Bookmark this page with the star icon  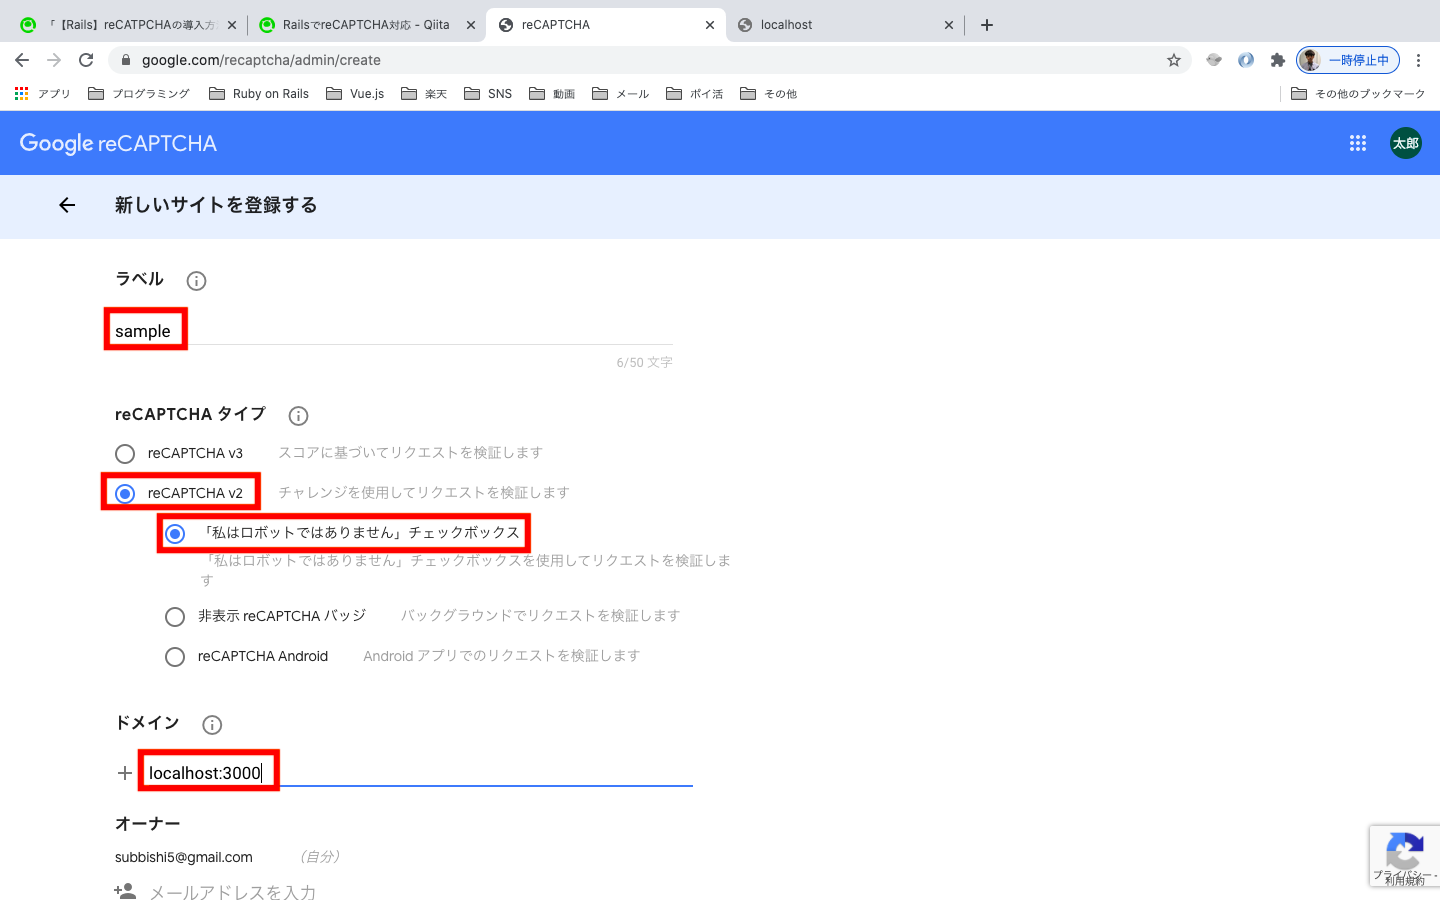pyautogui.click(x=1174, y=60)
